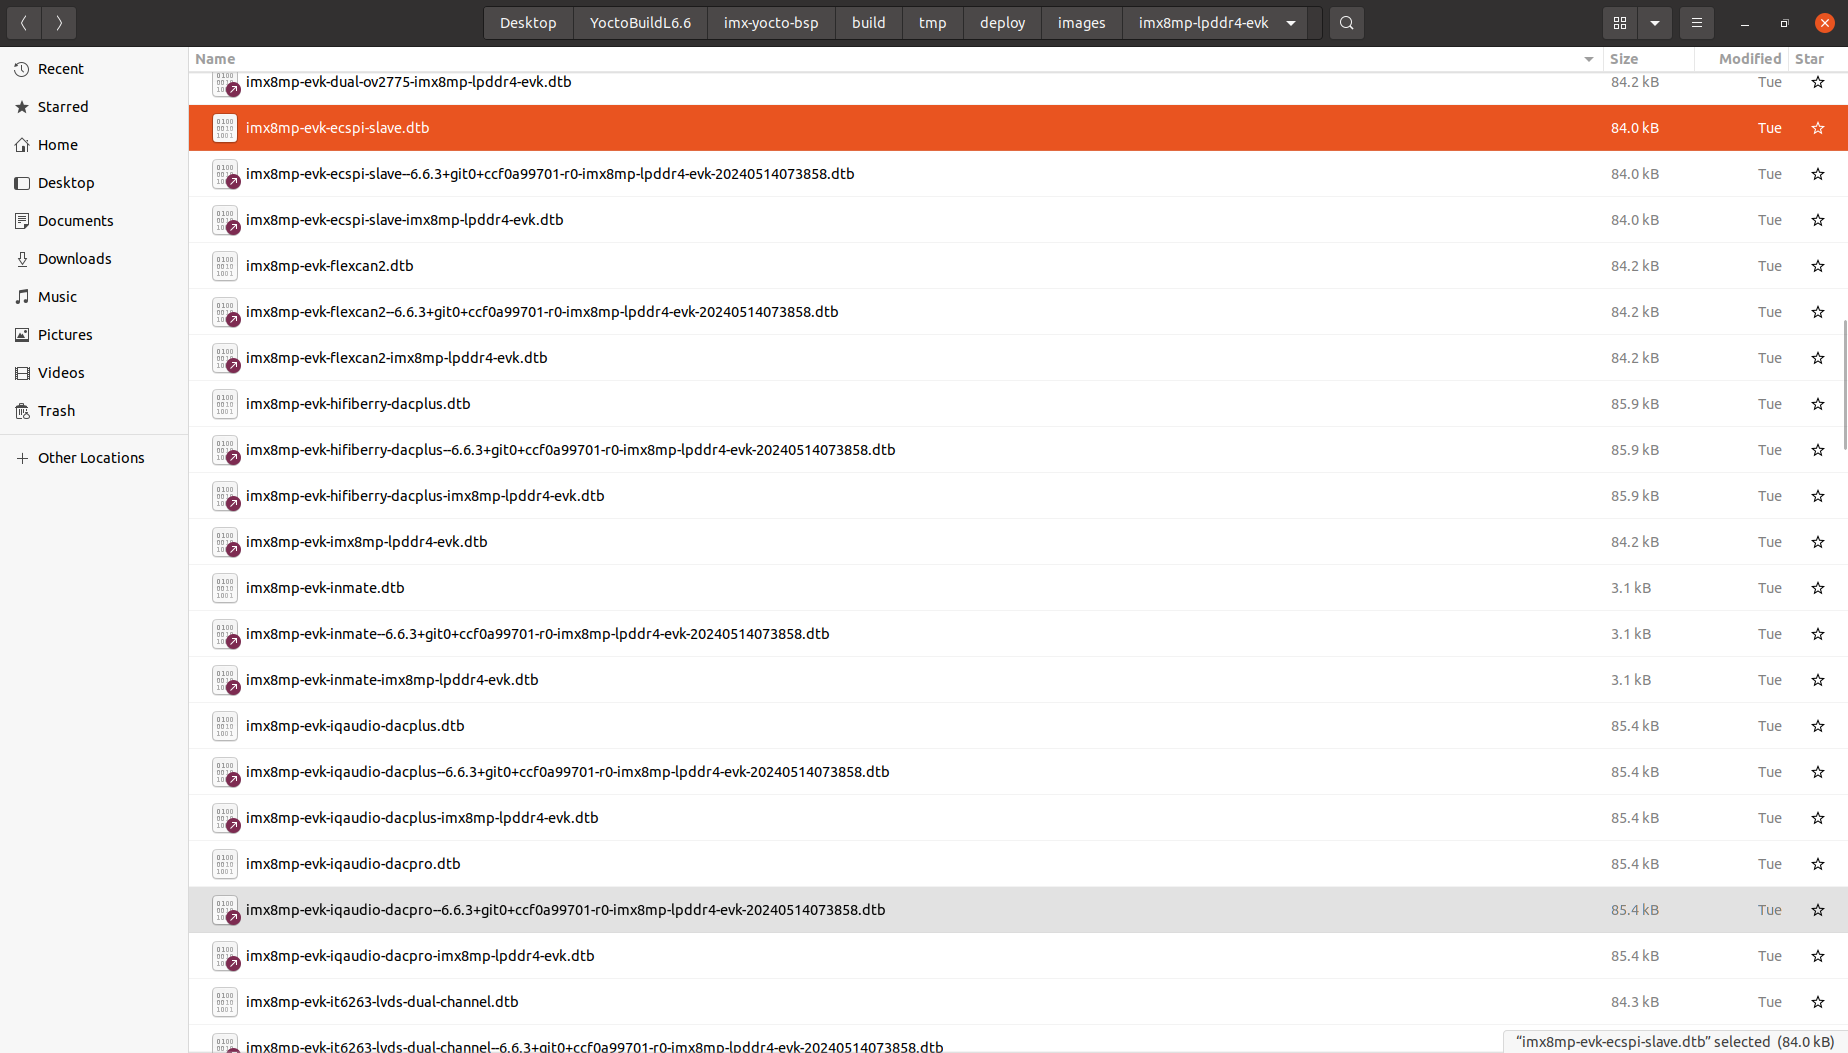Image resolution: width=1848 pixels, height=1053 pixels.
Task: Open Documents from the sidebar
Action: (x=75, y=220)
